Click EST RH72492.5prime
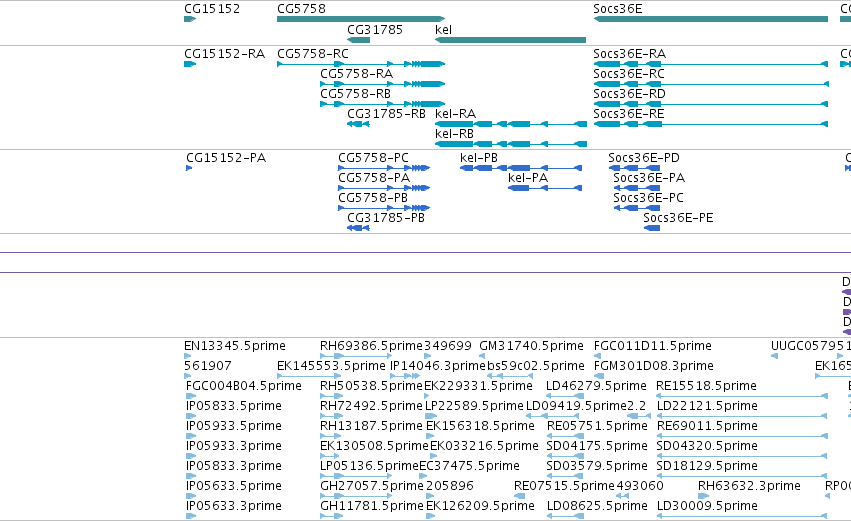The height and width of the screenshot is (521, 851). pyautogui.click(x=371, y=406)
